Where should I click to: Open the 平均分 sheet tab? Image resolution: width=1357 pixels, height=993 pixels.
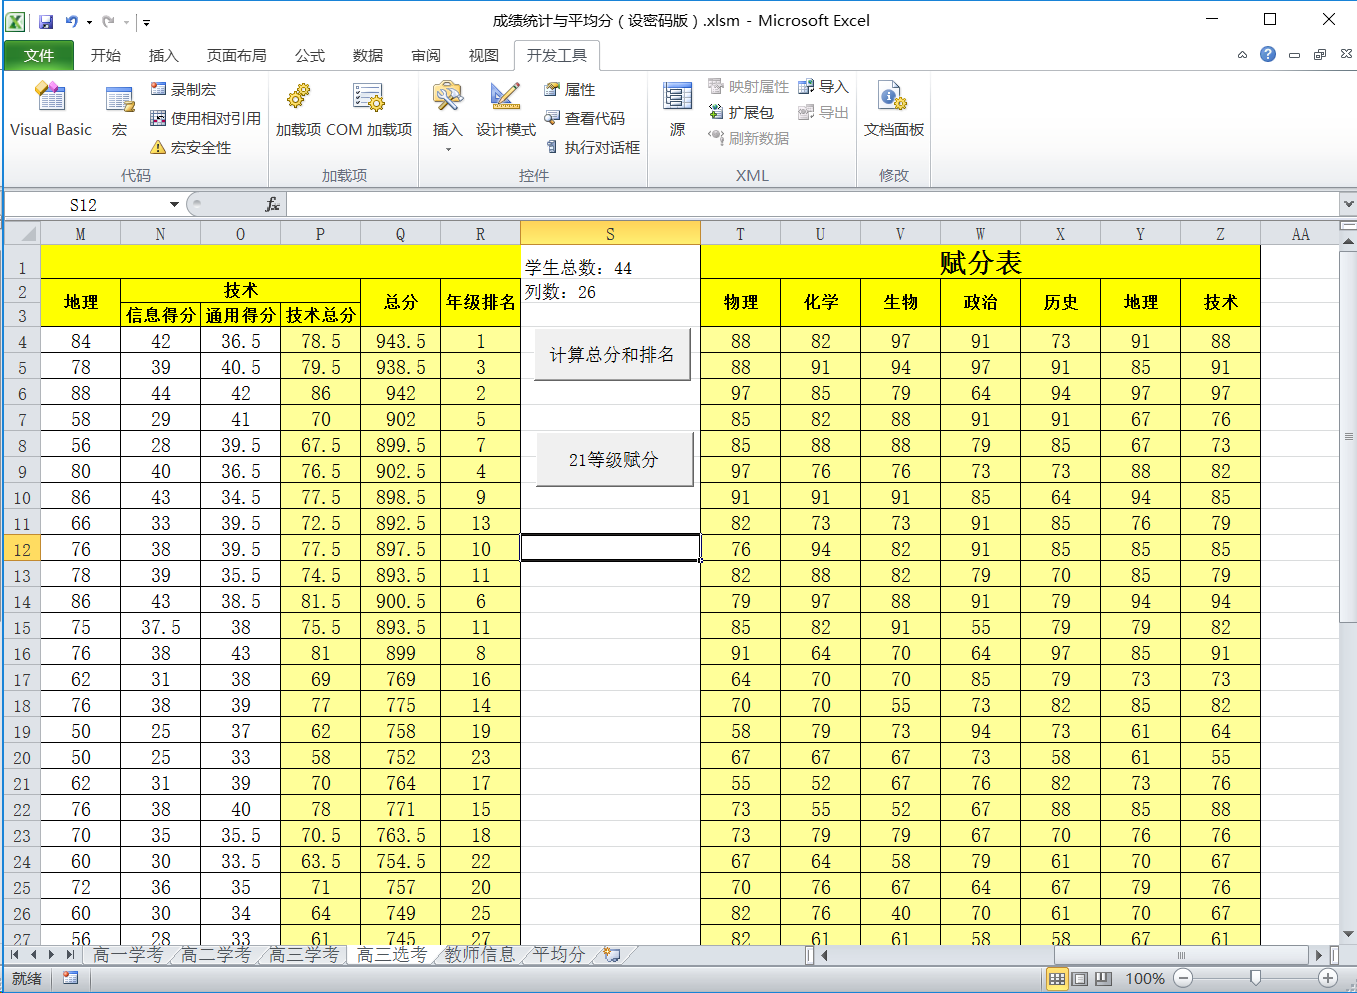[x=558, y=955]
